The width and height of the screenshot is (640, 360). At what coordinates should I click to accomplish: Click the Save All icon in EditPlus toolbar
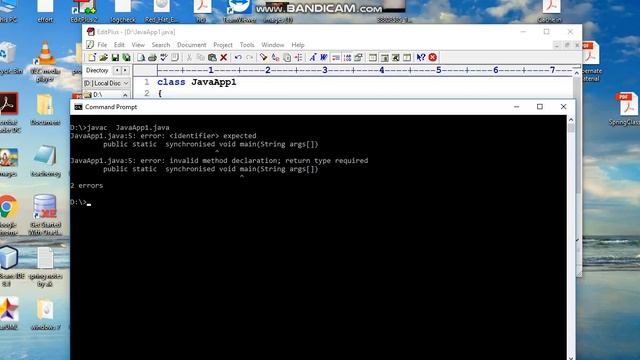click(x=127, y=58)
